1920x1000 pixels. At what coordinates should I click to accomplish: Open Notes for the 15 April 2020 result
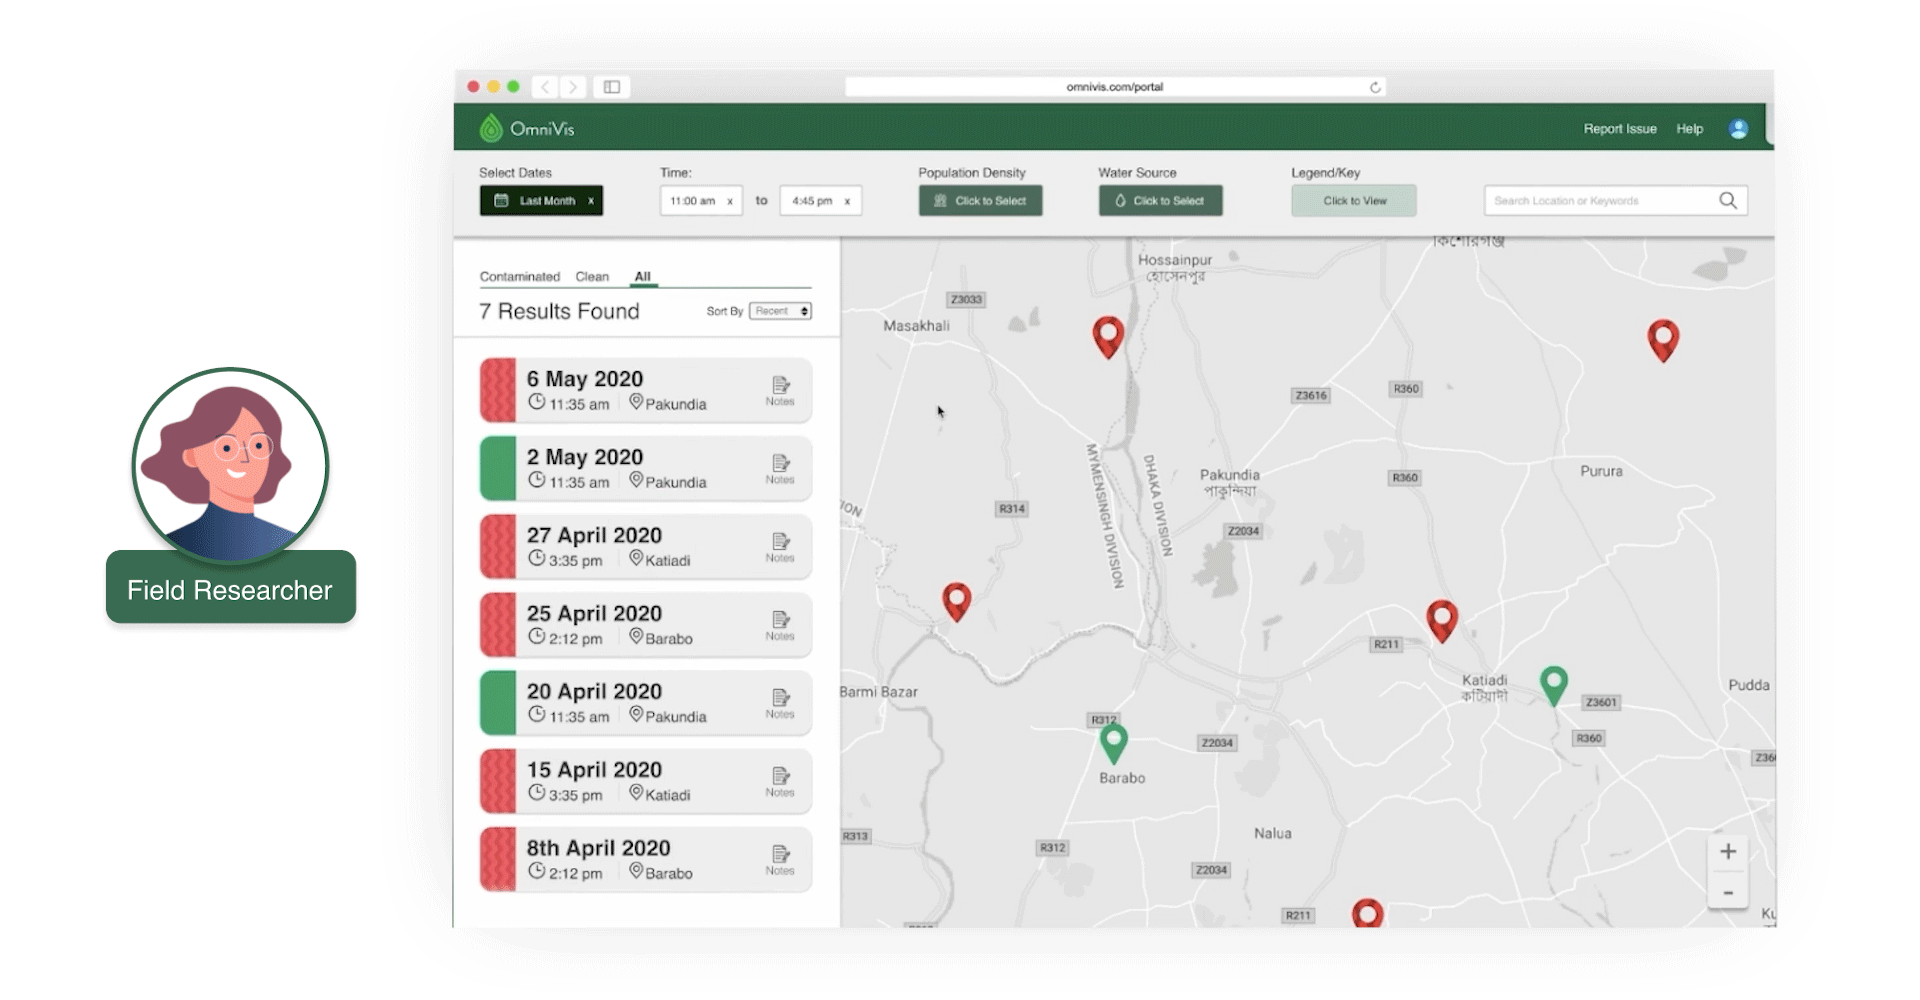point(780,781)
